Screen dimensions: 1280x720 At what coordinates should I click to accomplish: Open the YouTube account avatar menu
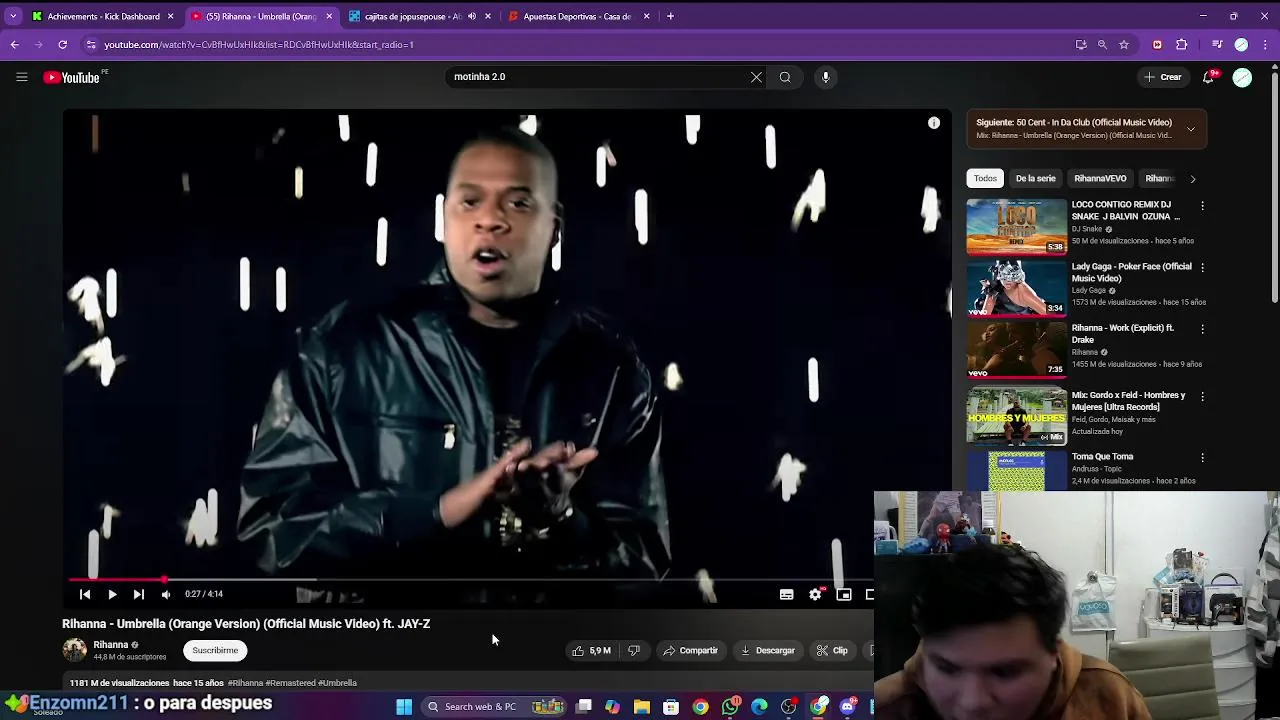1242,77
